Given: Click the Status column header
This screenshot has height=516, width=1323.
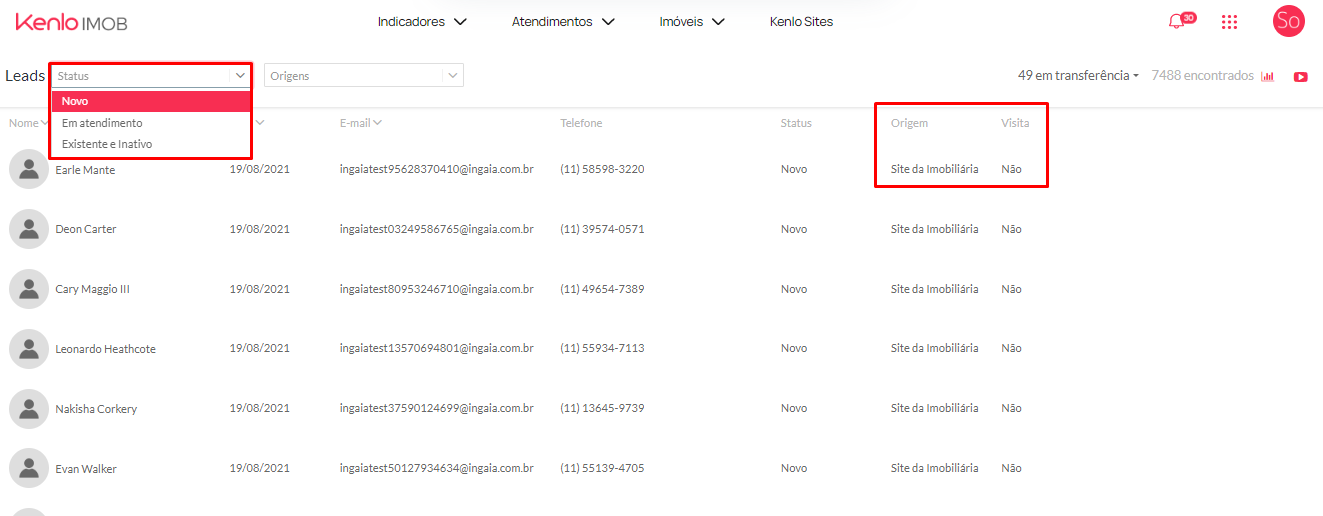Looking at the screenshot, I should pos(796,123).
